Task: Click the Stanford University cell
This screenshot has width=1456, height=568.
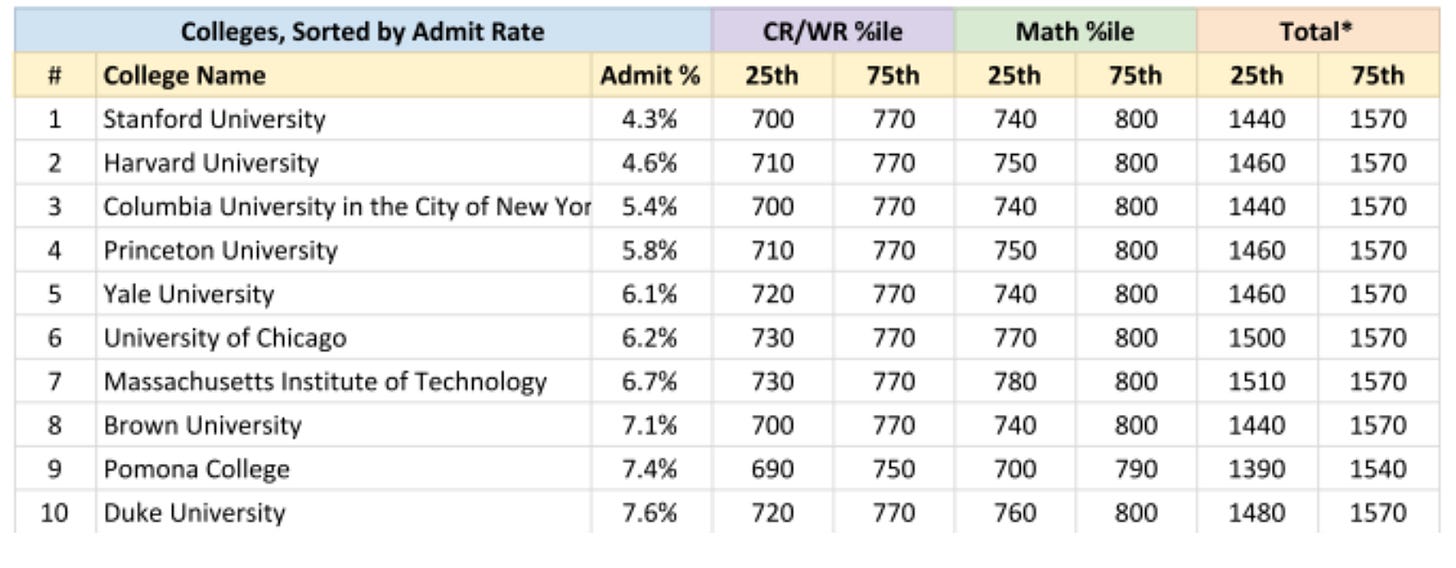Action: click(x=214, y=120)
